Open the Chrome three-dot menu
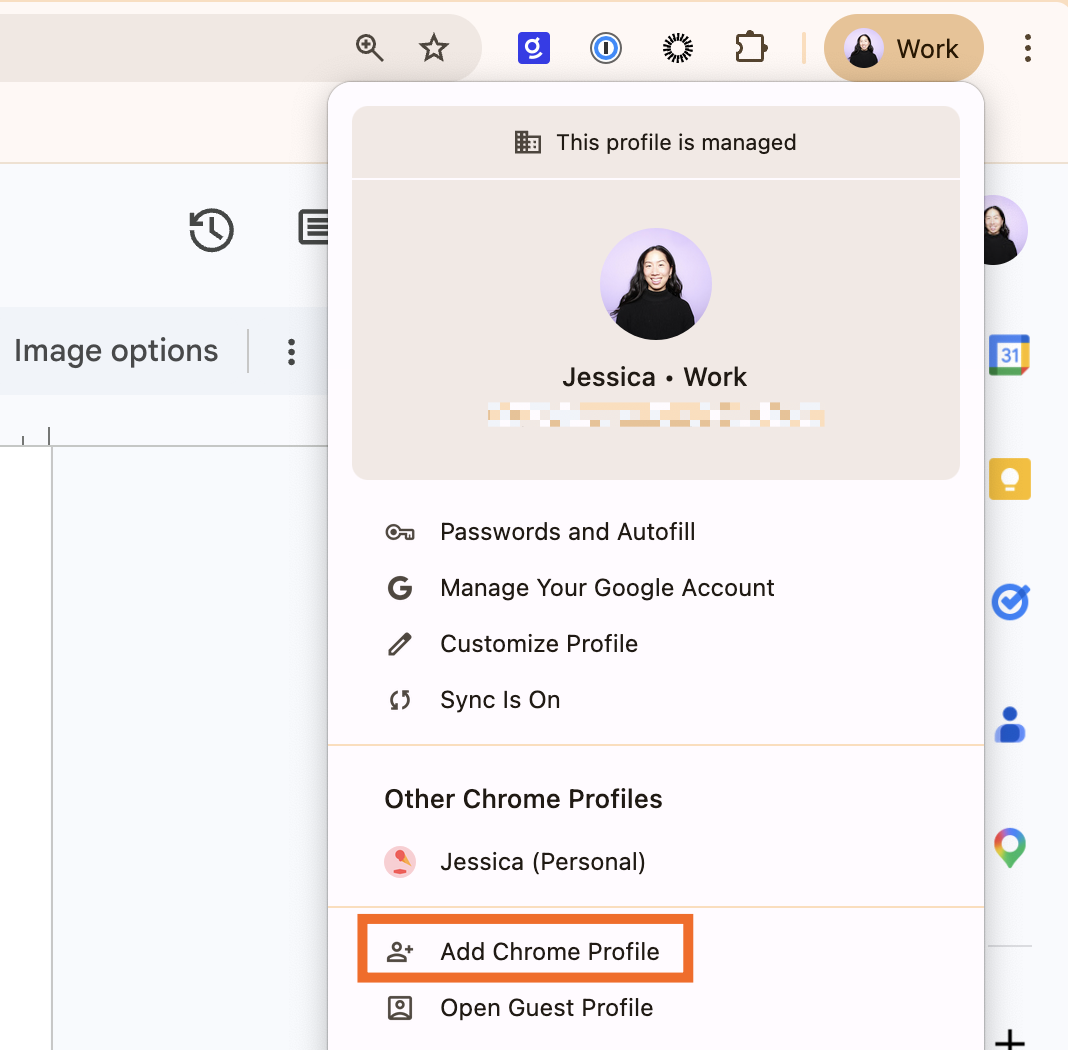The height and width of the screenshot is (1050, 1068). (x=1027, y=47)
